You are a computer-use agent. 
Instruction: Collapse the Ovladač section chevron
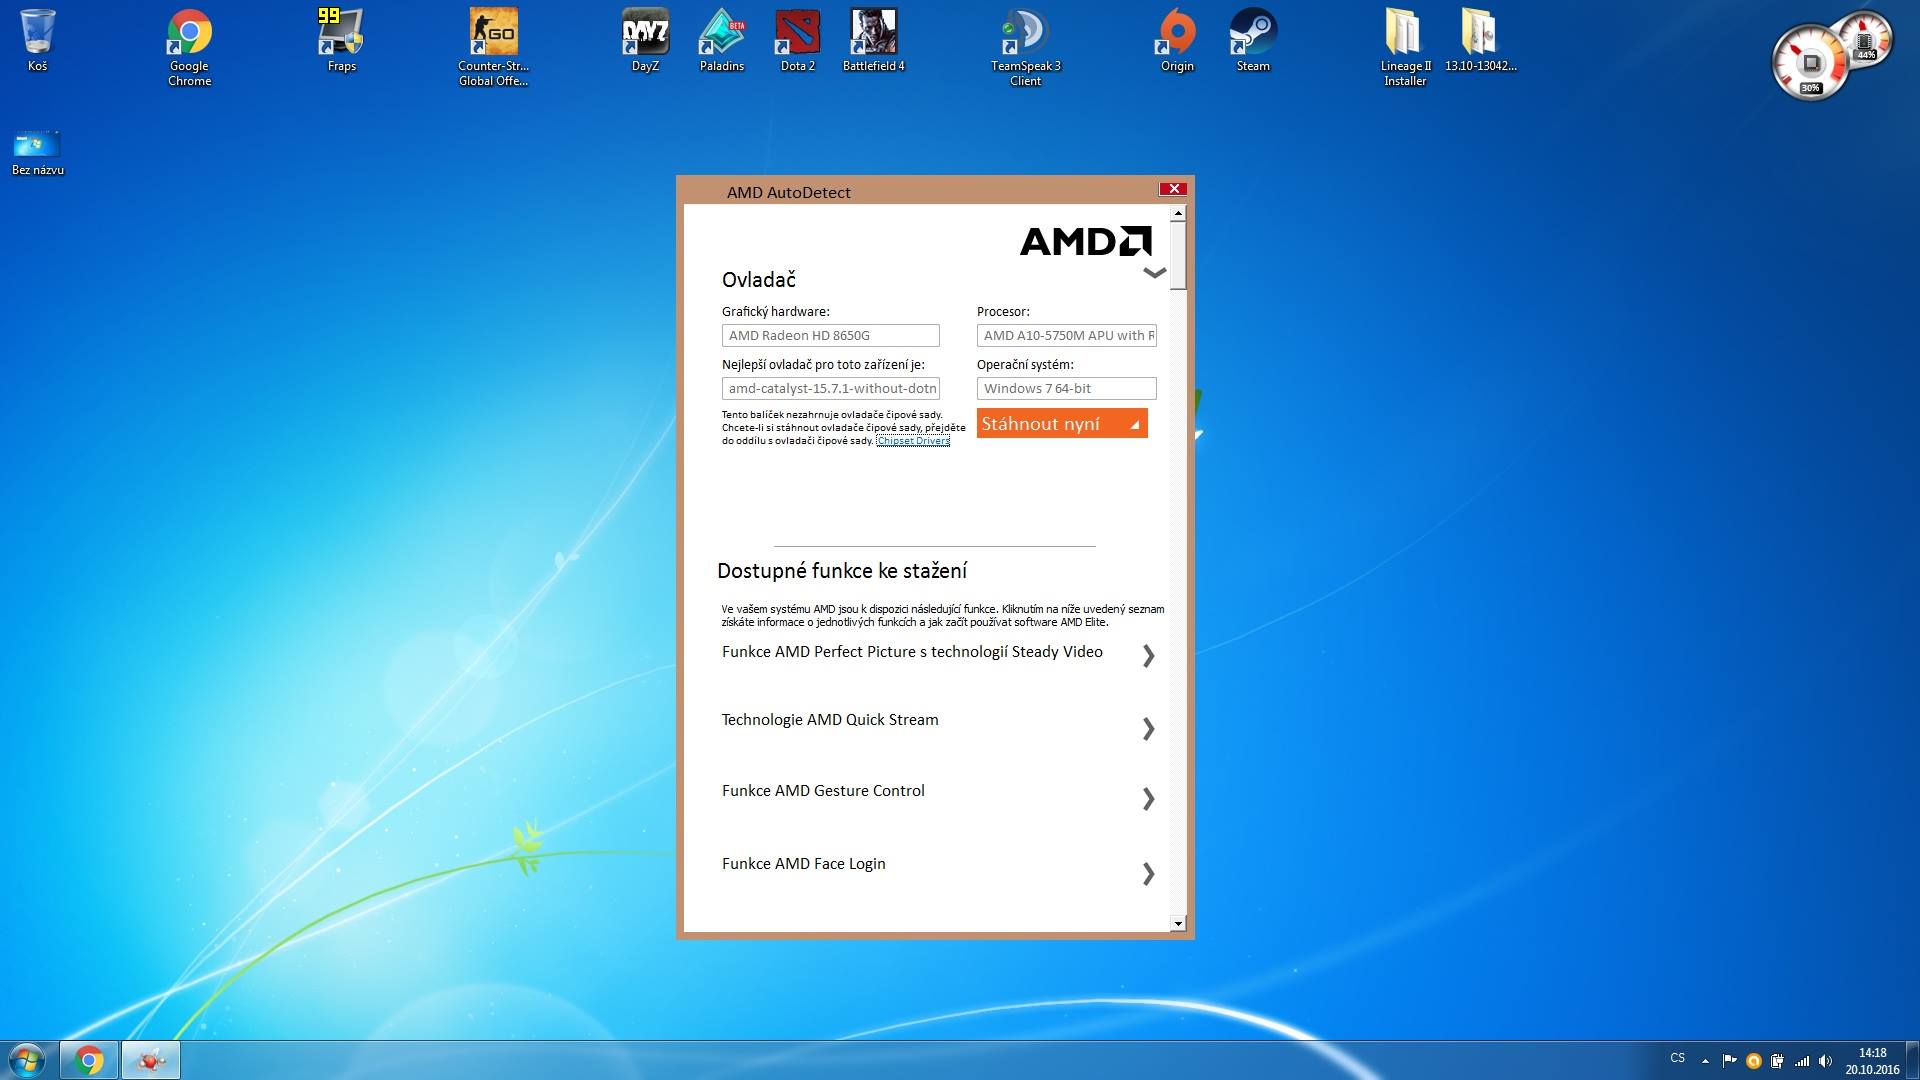point(1154,273)
